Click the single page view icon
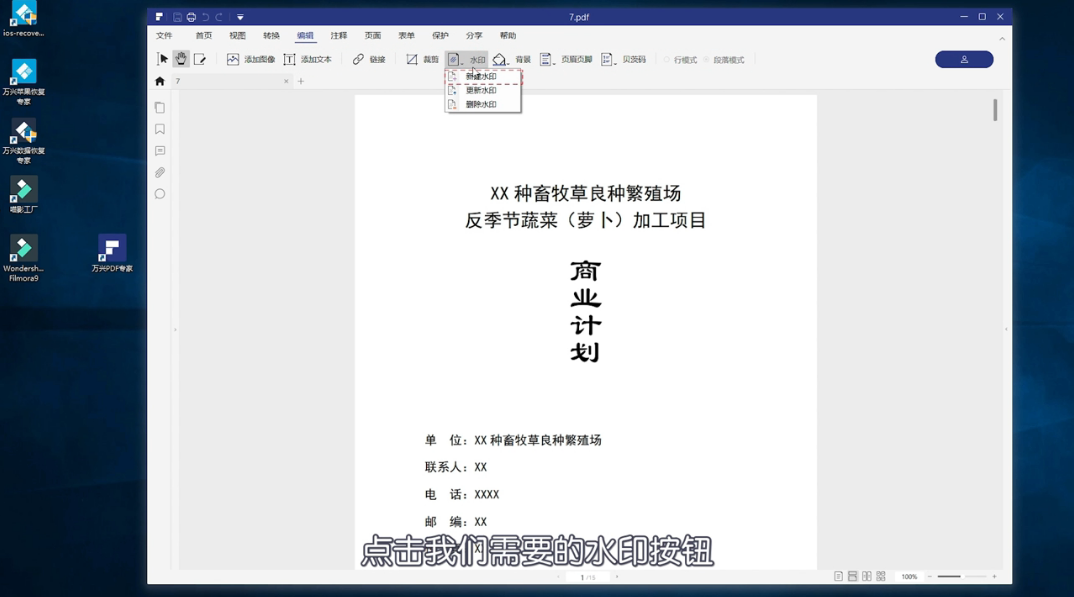This screenshot has height=597, width=1074. [x=838, y=575]
